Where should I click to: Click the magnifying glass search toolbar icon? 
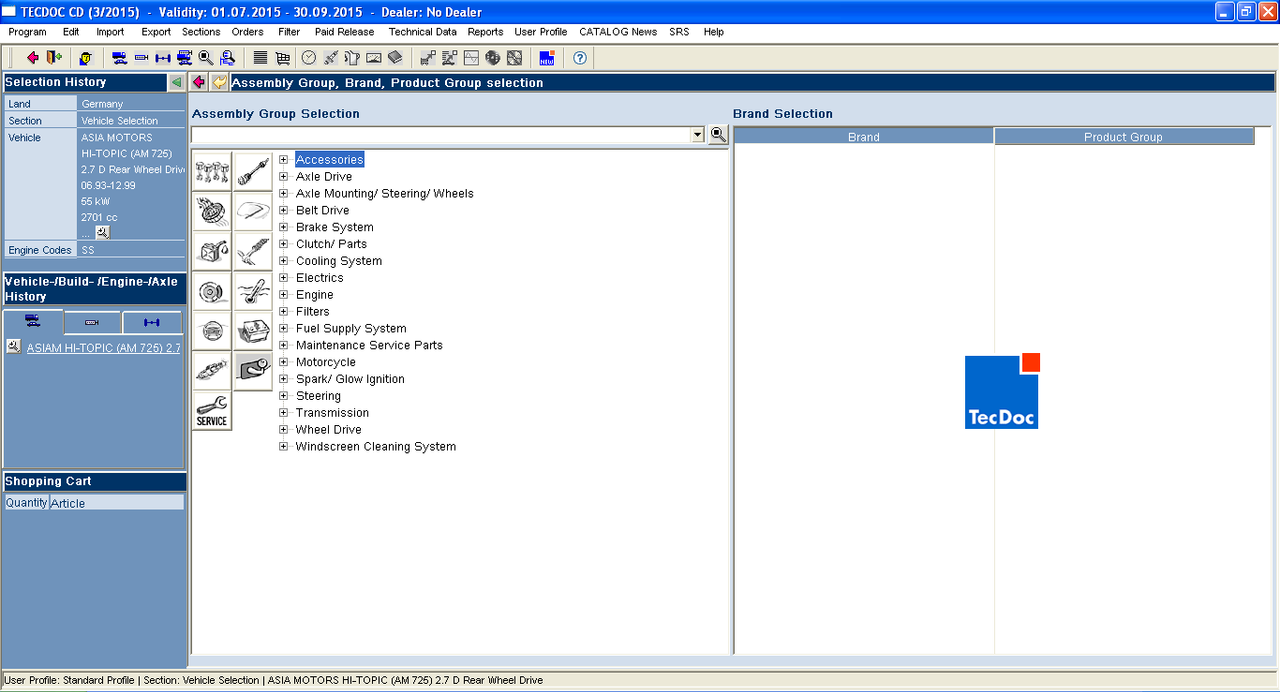click(x=206, y=58)
